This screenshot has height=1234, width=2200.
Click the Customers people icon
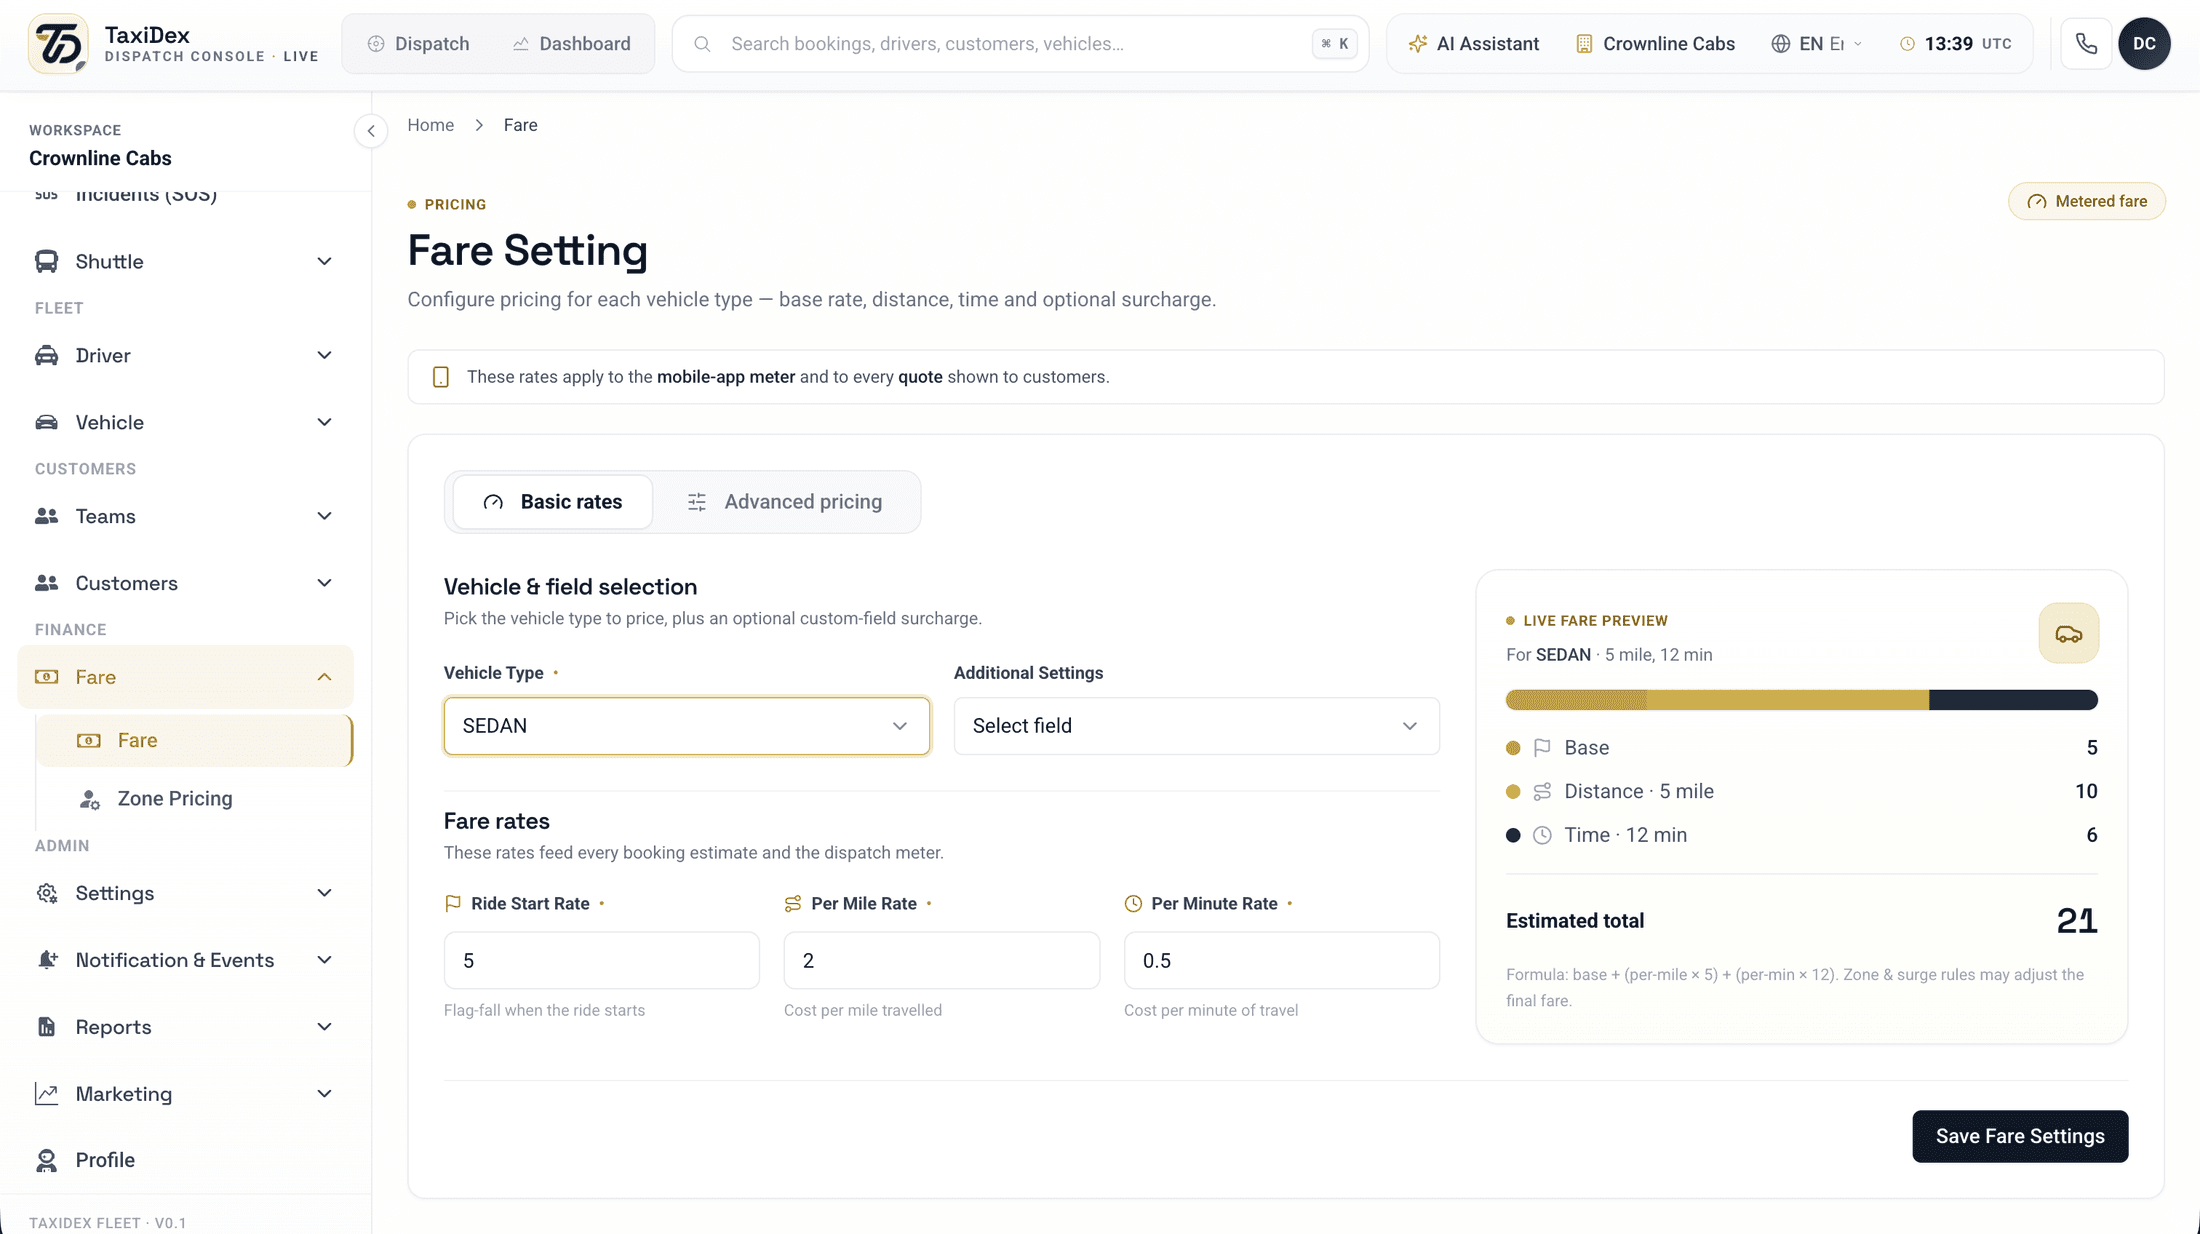(x=46, y=583)
